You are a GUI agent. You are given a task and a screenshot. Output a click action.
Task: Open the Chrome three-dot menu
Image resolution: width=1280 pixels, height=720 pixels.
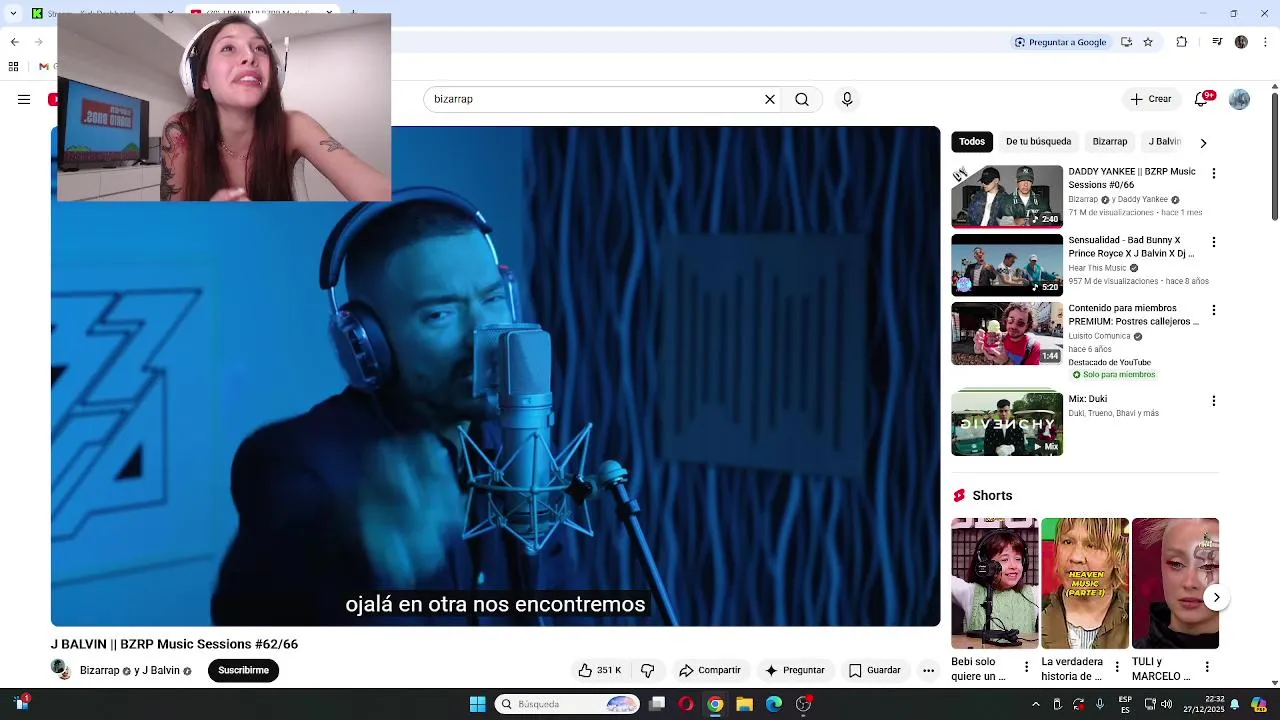pos(1265,42)
